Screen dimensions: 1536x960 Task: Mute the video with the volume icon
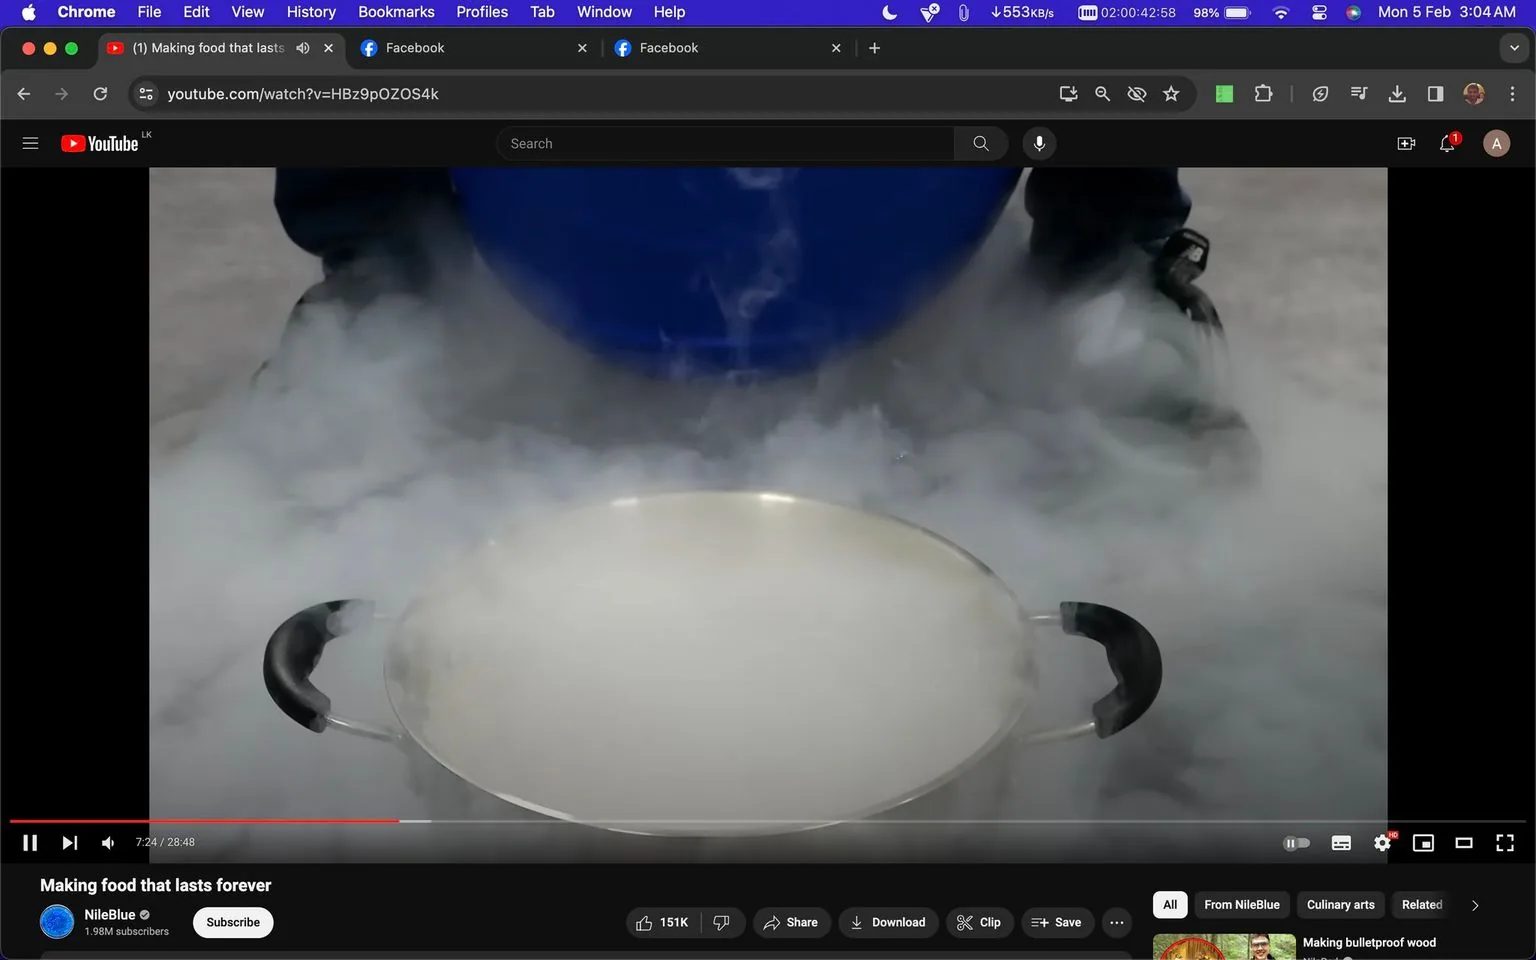pyautogui.click(x=107, y=842)
